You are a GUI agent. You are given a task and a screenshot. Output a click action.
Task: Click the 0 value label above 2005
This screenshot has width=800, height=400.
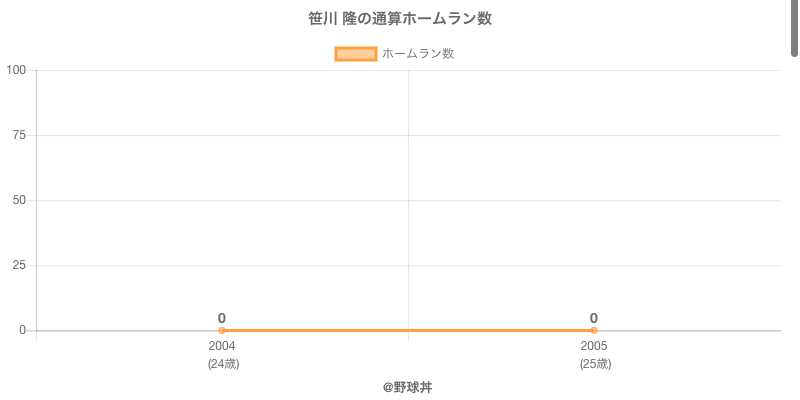pos(594,318)
